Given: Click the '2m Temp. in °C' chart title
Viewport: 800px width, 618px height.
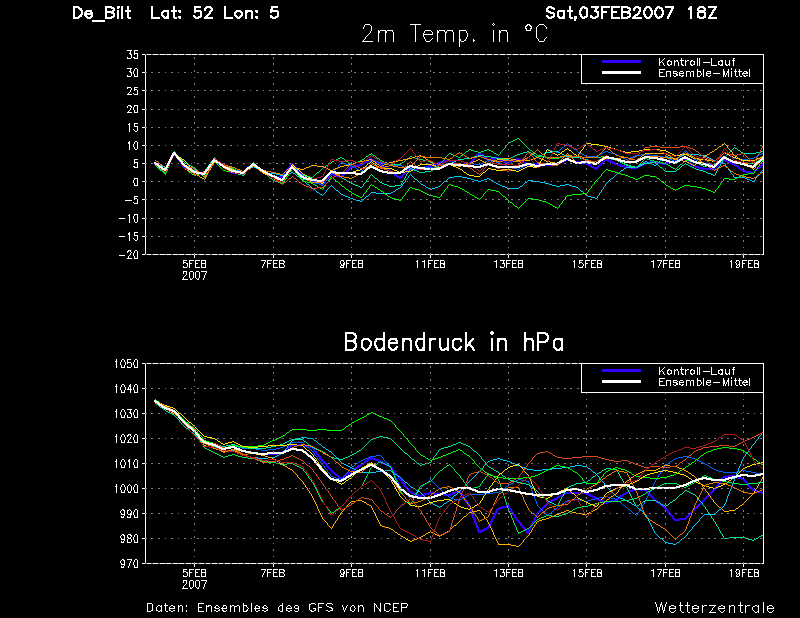Looking at the screenshot, I should [454, 34].
